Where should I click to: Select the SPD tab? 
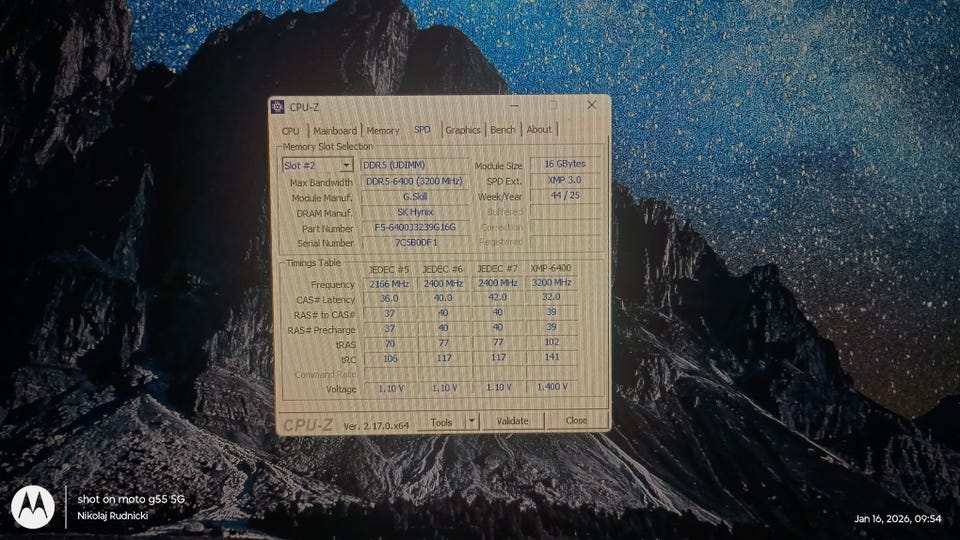click(422, 130)
